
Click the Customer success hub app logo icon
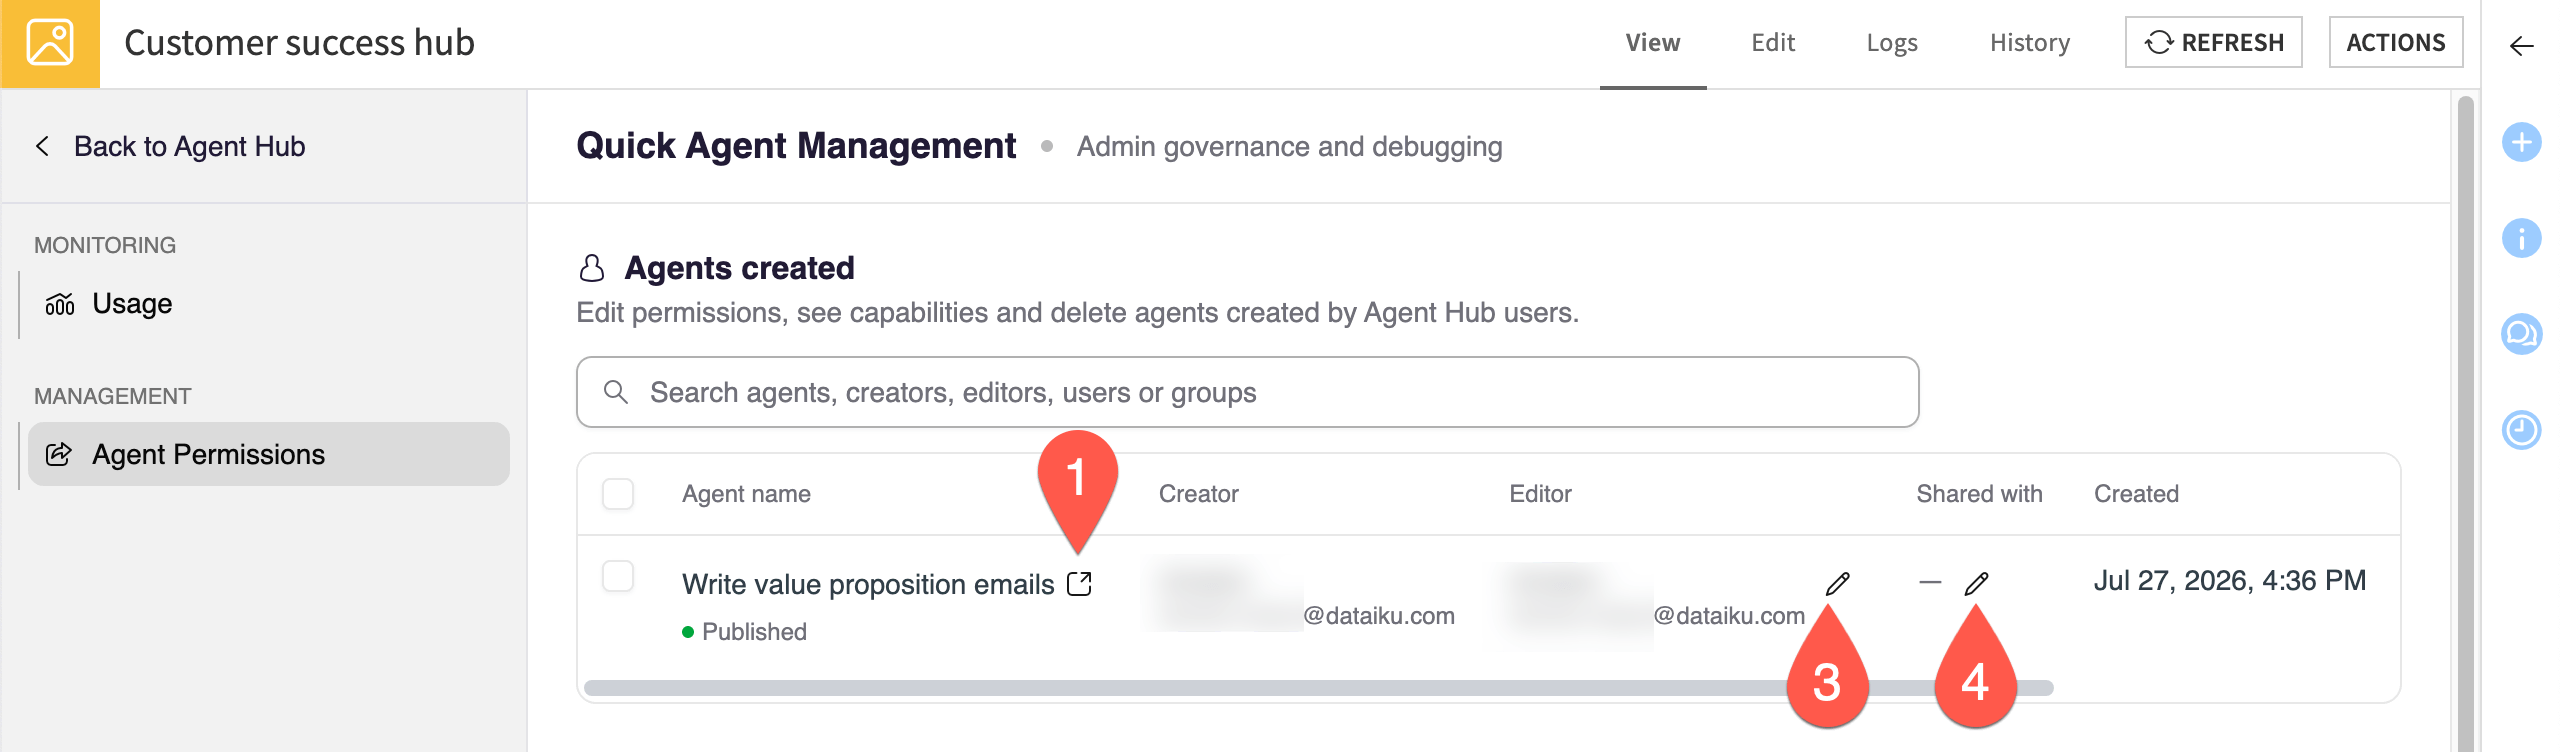click(50, 44)
